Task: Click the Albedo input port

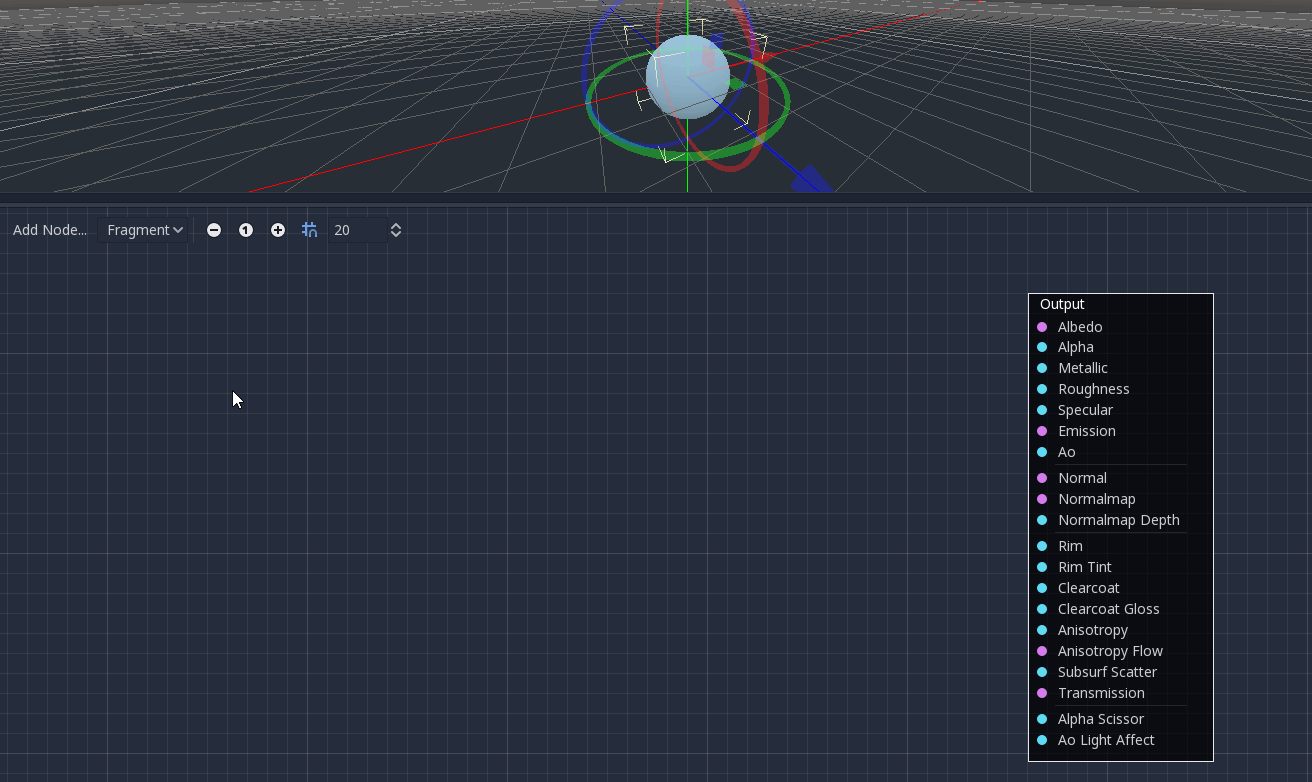Action: click(x=1042, y=327)
